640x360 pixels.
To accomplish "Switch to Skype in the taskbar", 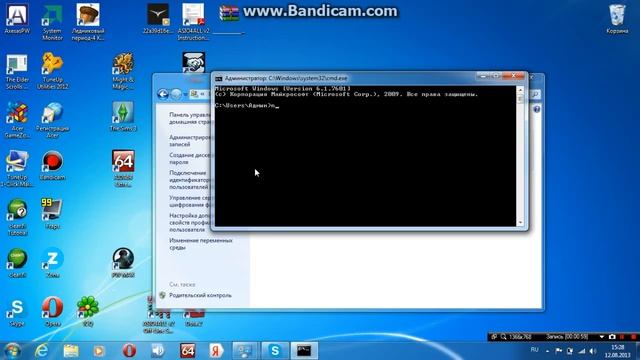I will click(x=275, y=351).
